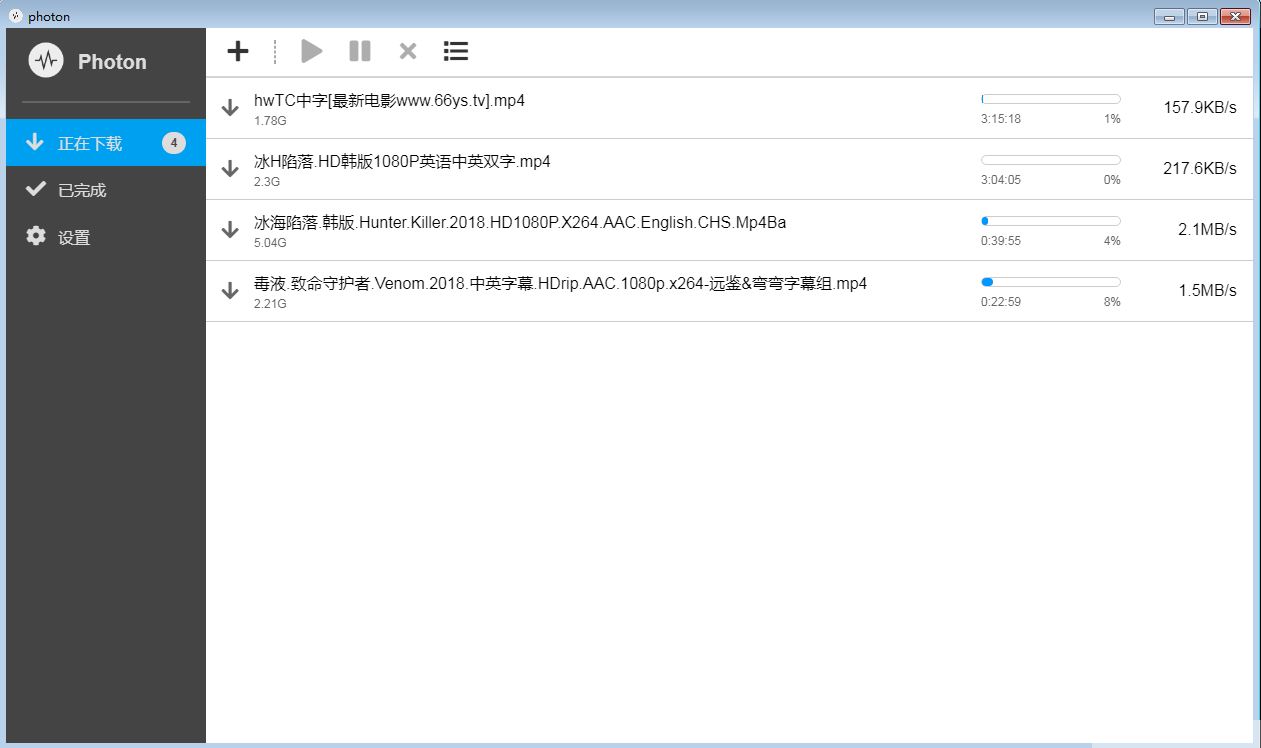Click the checkmark icon beside 已完成
Screen dimensions: 1261x748
[x=36, y=189]
